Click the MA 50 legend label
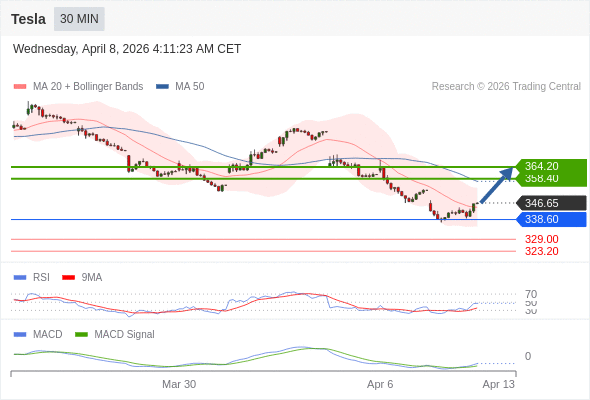This screenshot has height=400, width=590. (x=190, y=87)
